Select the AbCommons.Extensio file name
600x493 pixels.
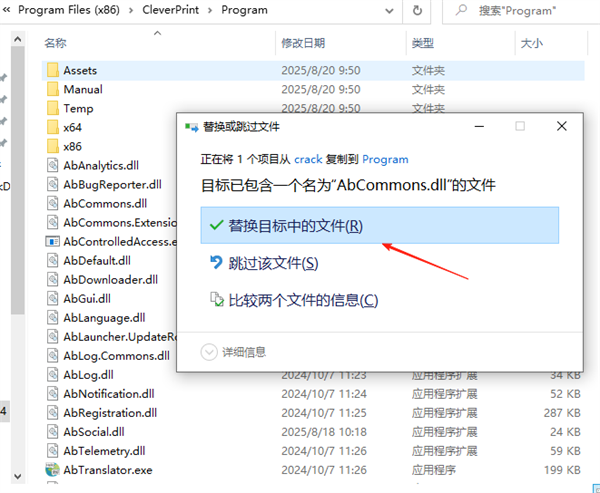(x=120, y=222)
